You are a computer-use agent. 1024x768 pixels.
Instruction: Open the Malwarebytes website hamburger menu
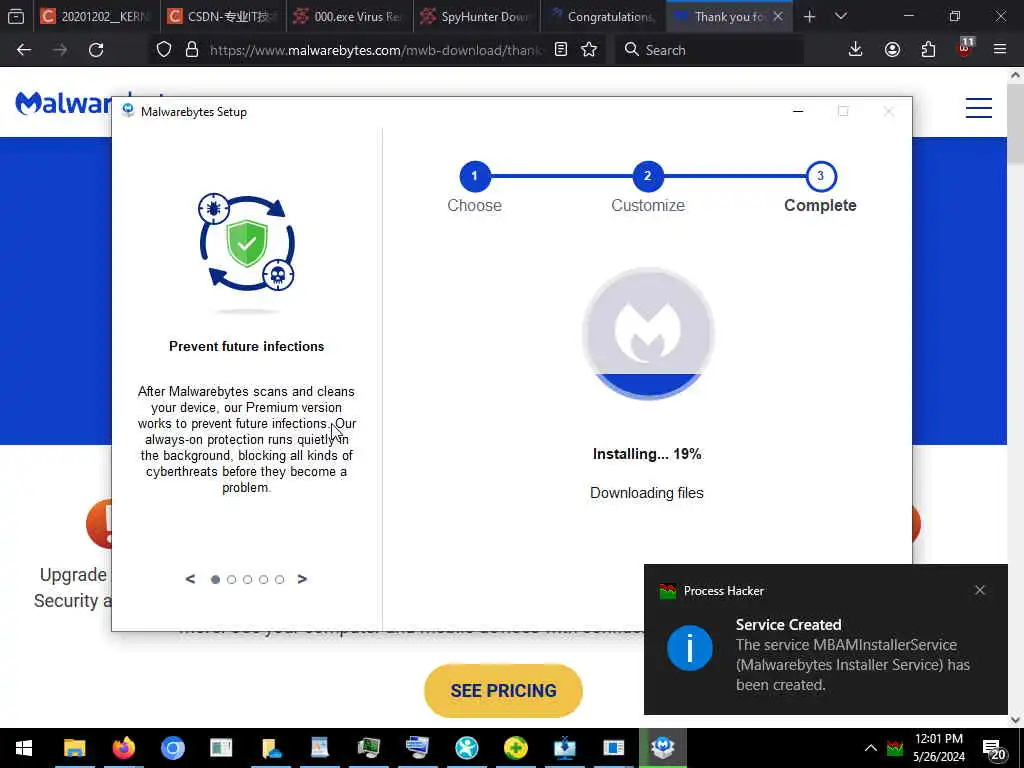click(979, 108)
